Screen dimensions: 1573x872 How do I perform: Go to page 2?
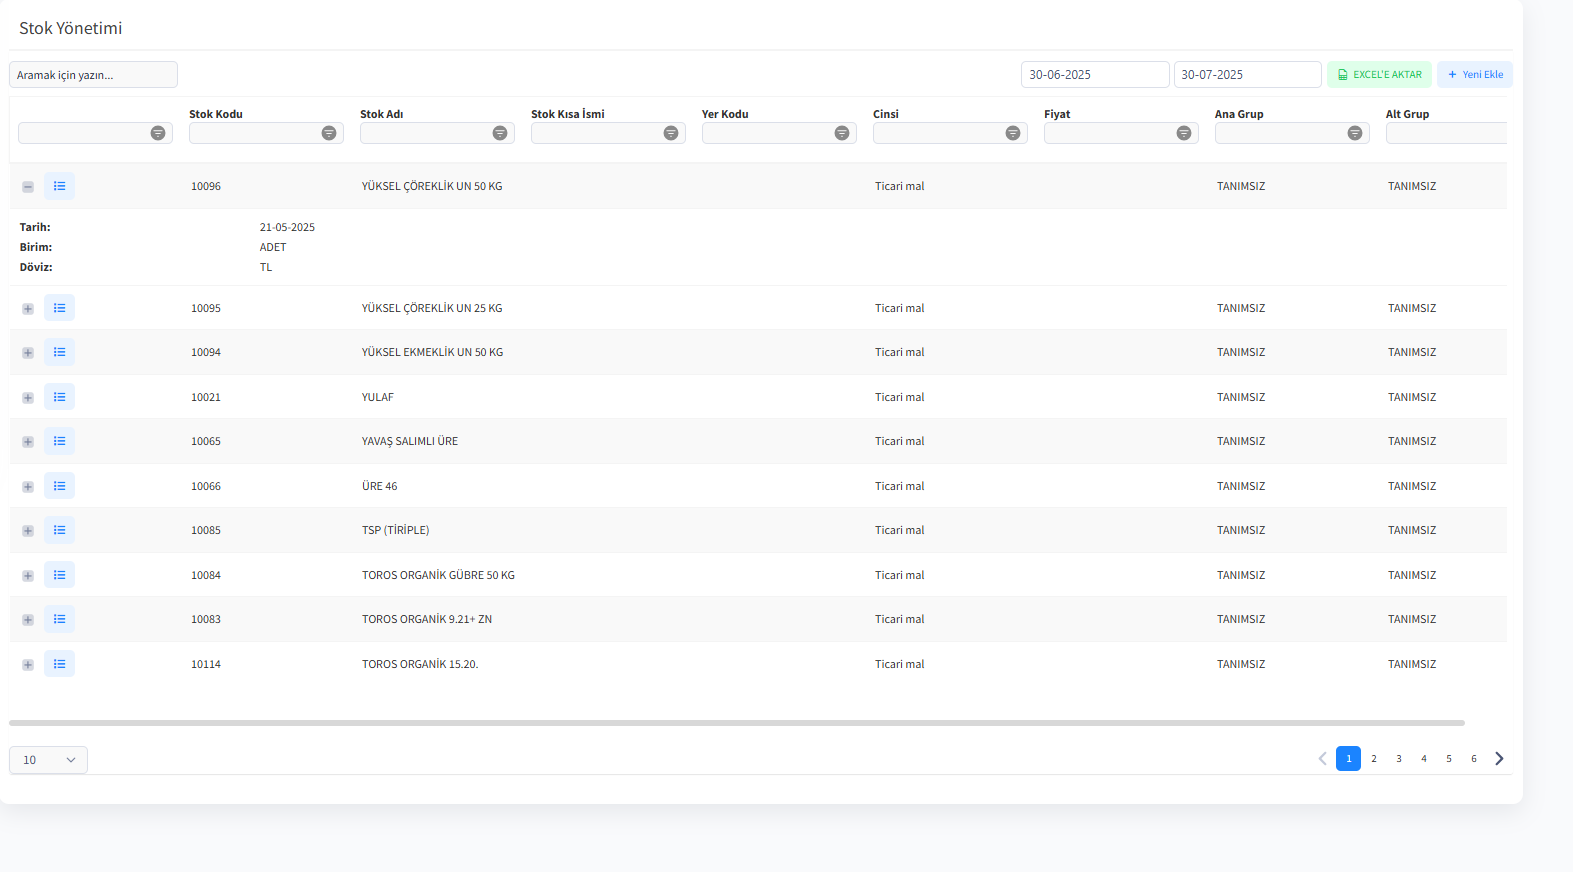pyautogui.click(x=1374, y=758)
